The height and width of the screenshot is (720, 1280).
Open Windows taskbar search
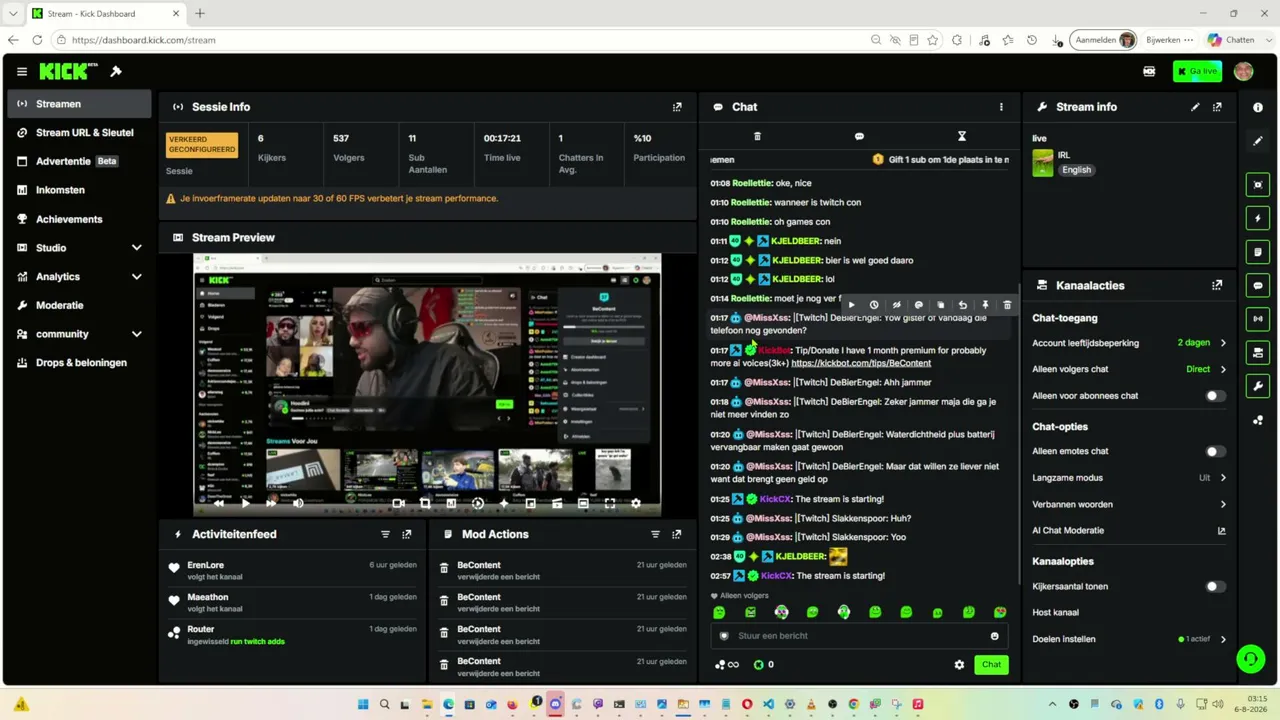[x=384, y=705]
